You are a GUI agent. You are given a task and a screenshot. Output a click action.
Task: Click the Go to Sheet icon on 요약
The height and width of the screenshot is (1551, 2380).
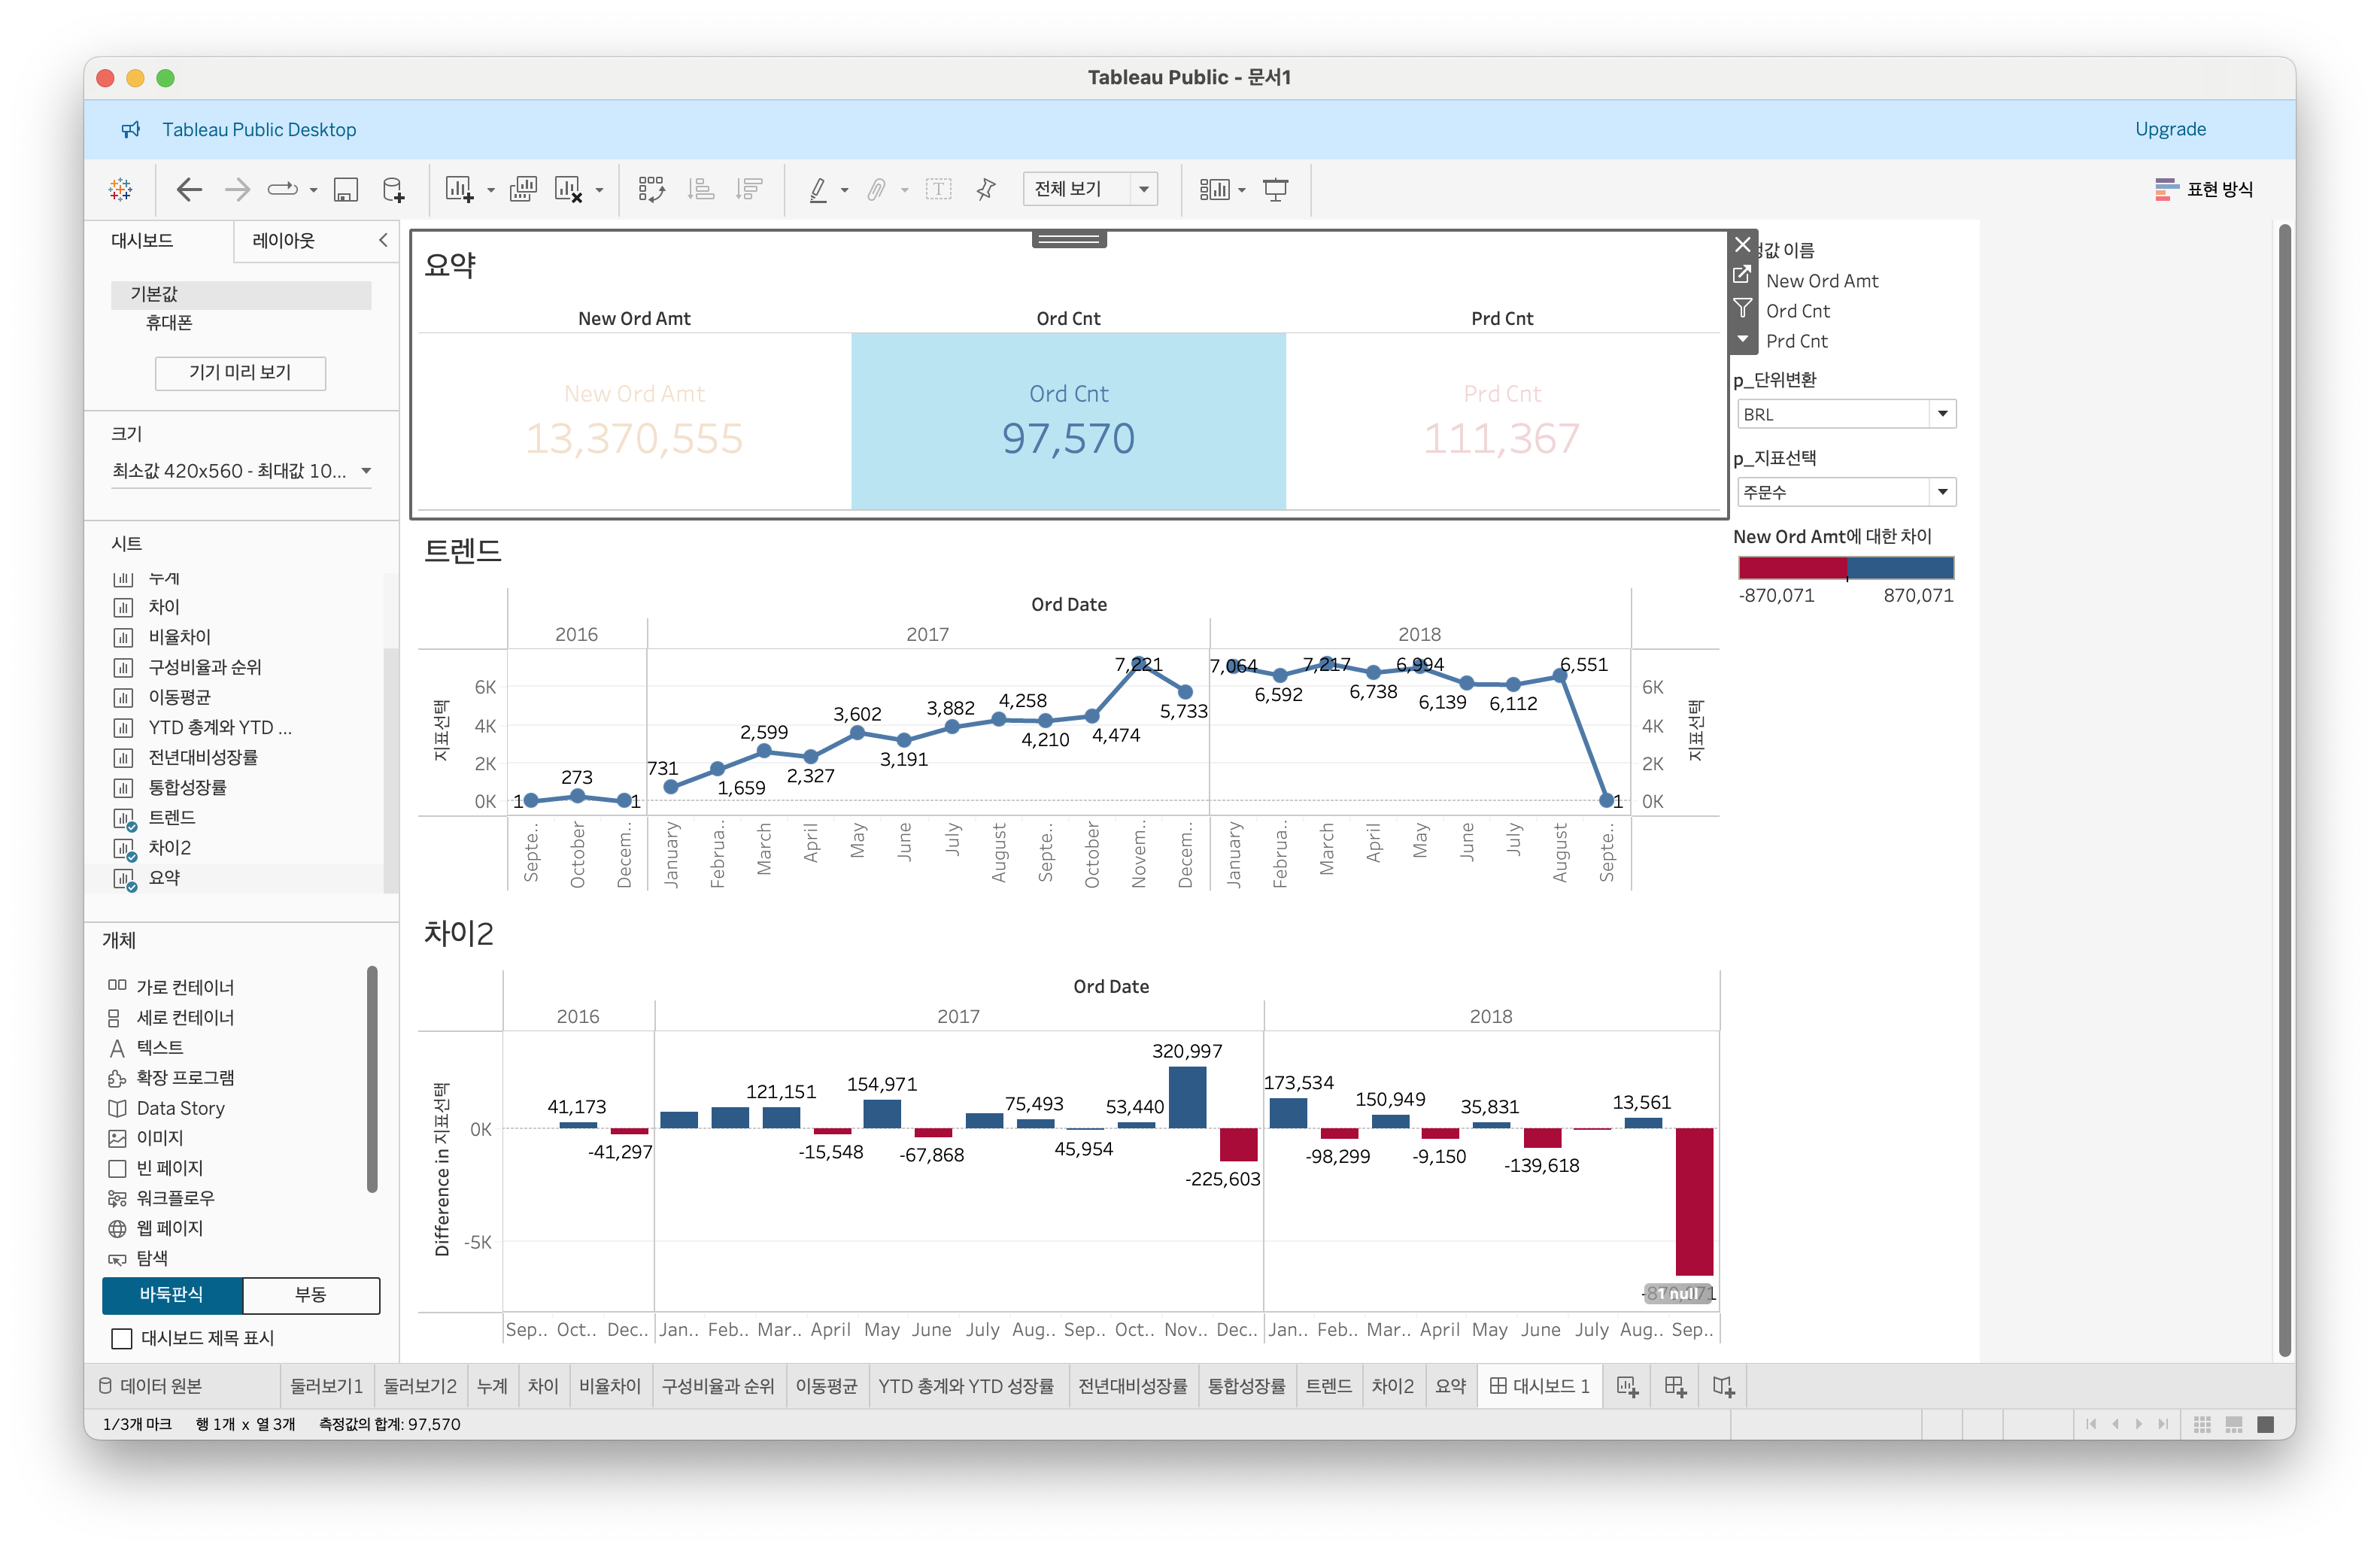coord(1742,275)
